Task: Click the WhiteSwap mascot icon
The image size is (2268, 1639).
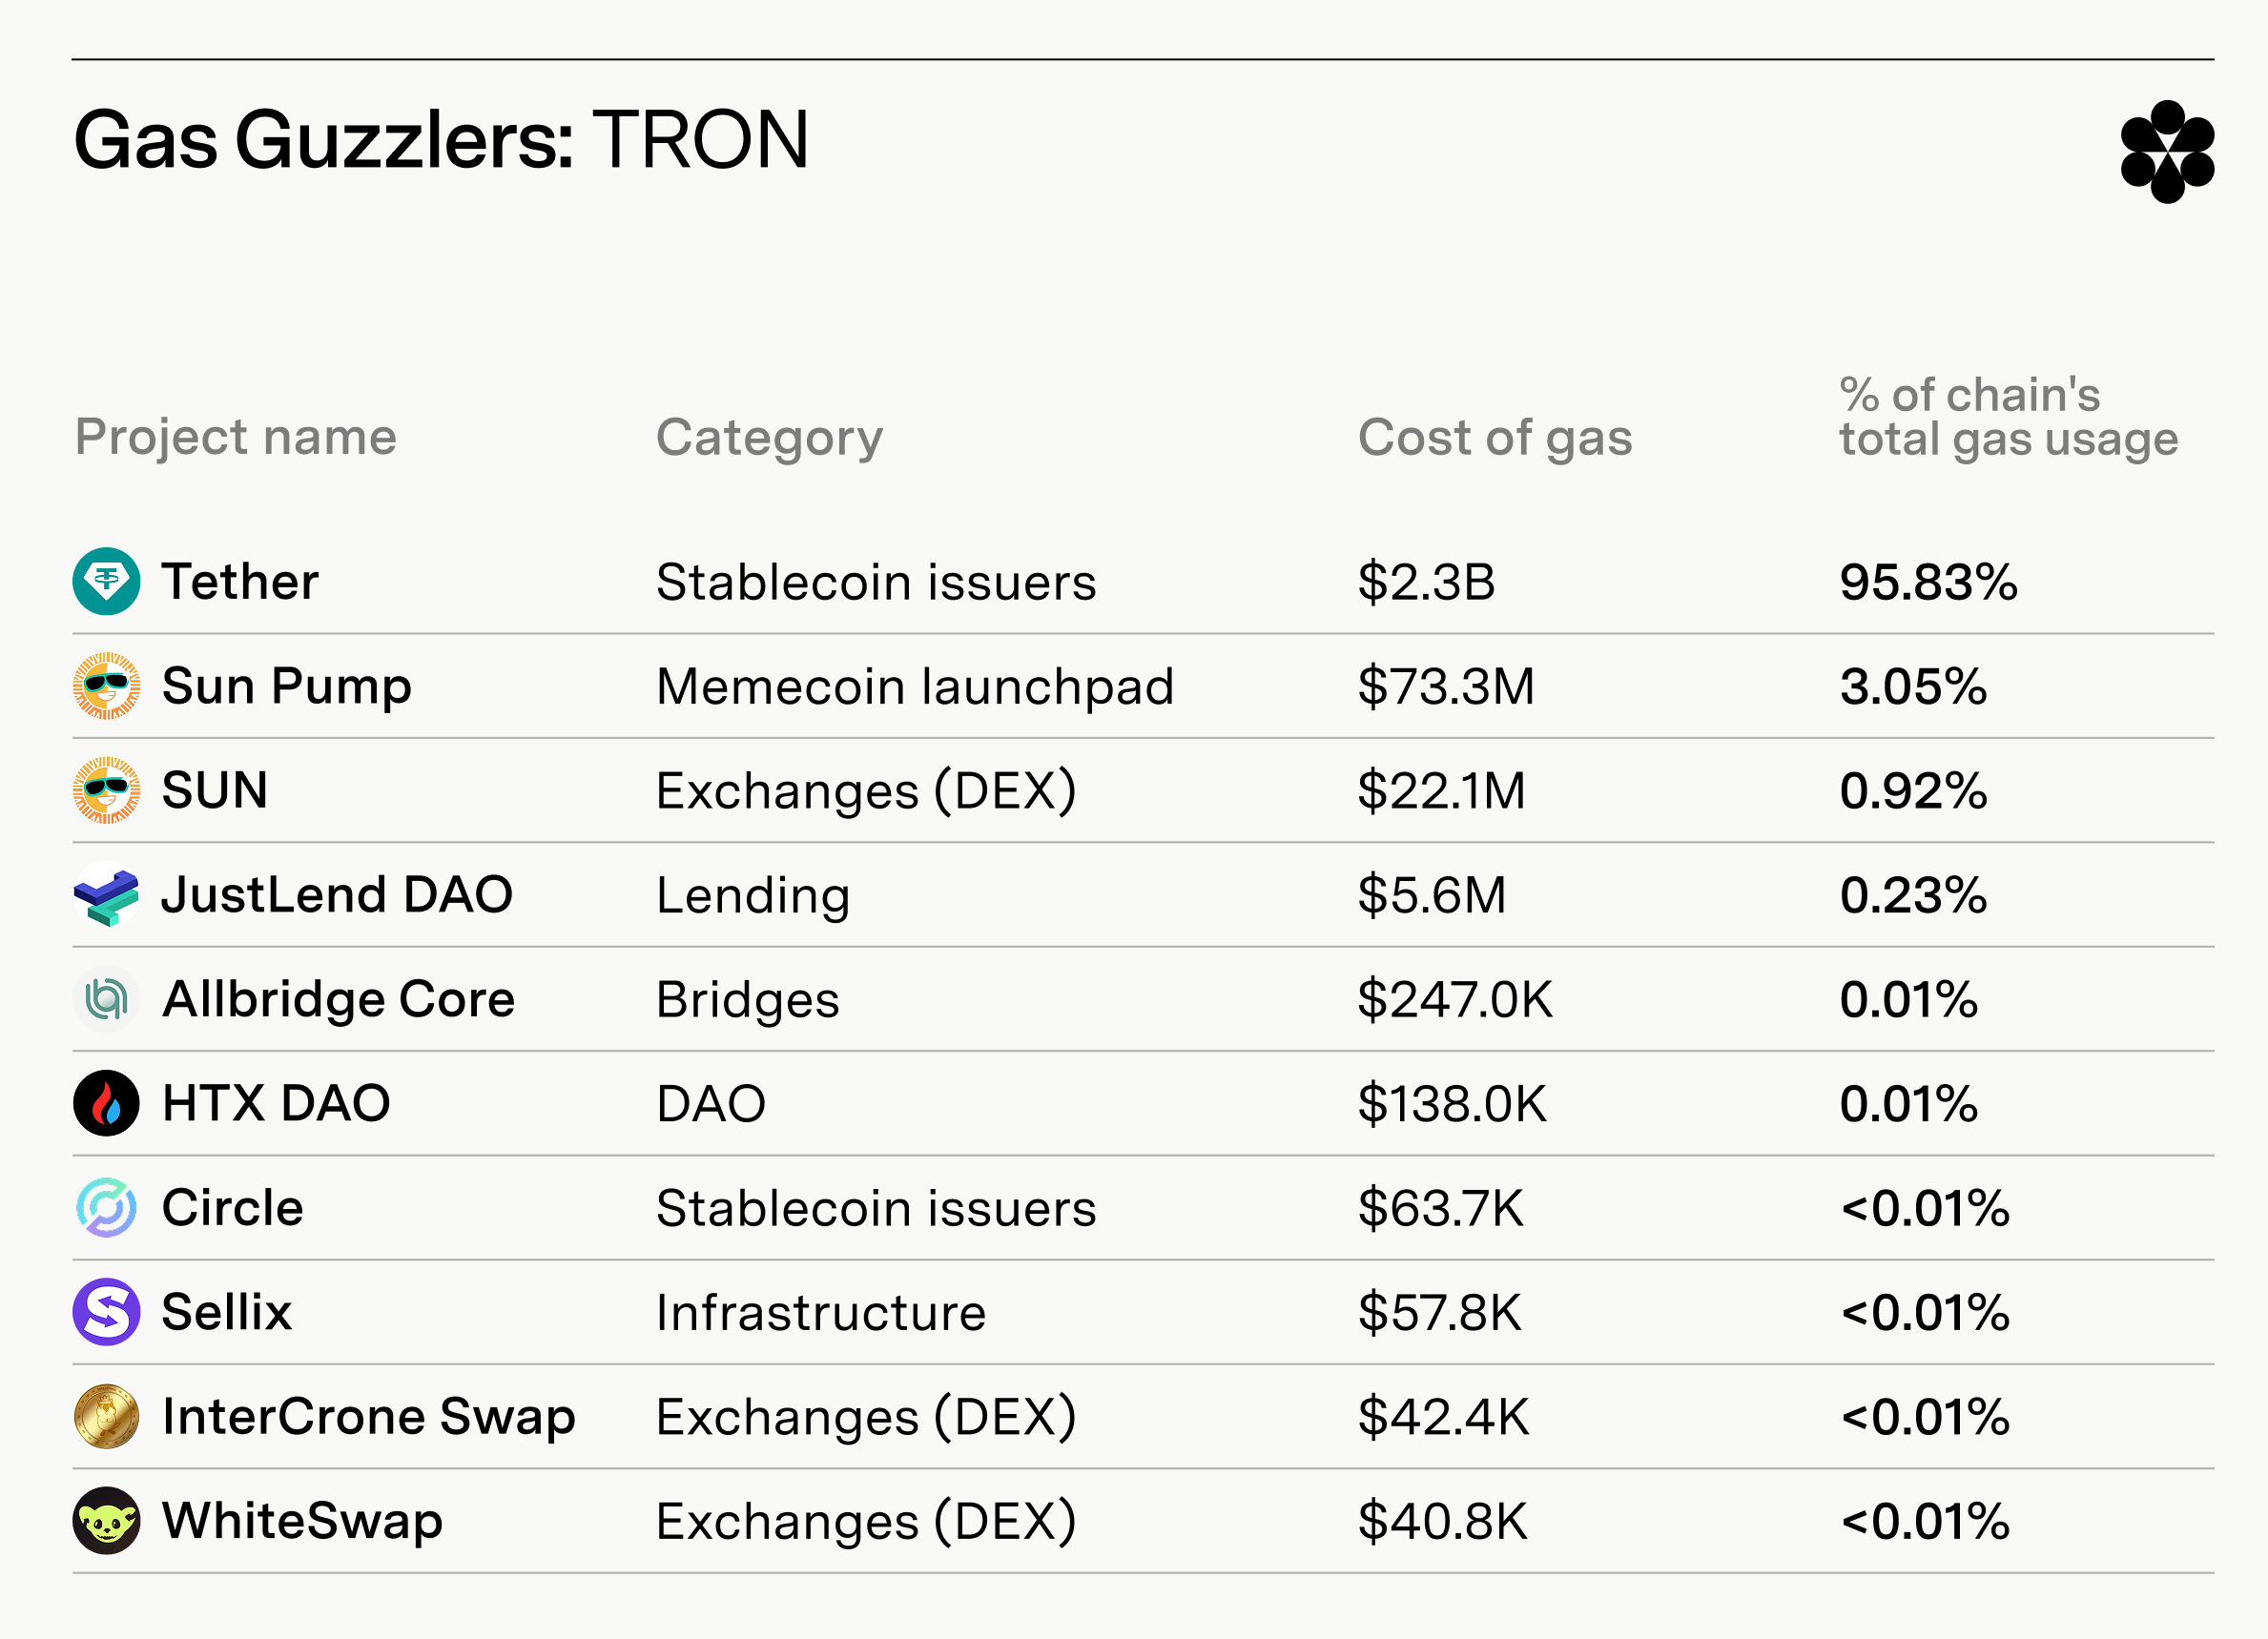Action: [106, 1520]
